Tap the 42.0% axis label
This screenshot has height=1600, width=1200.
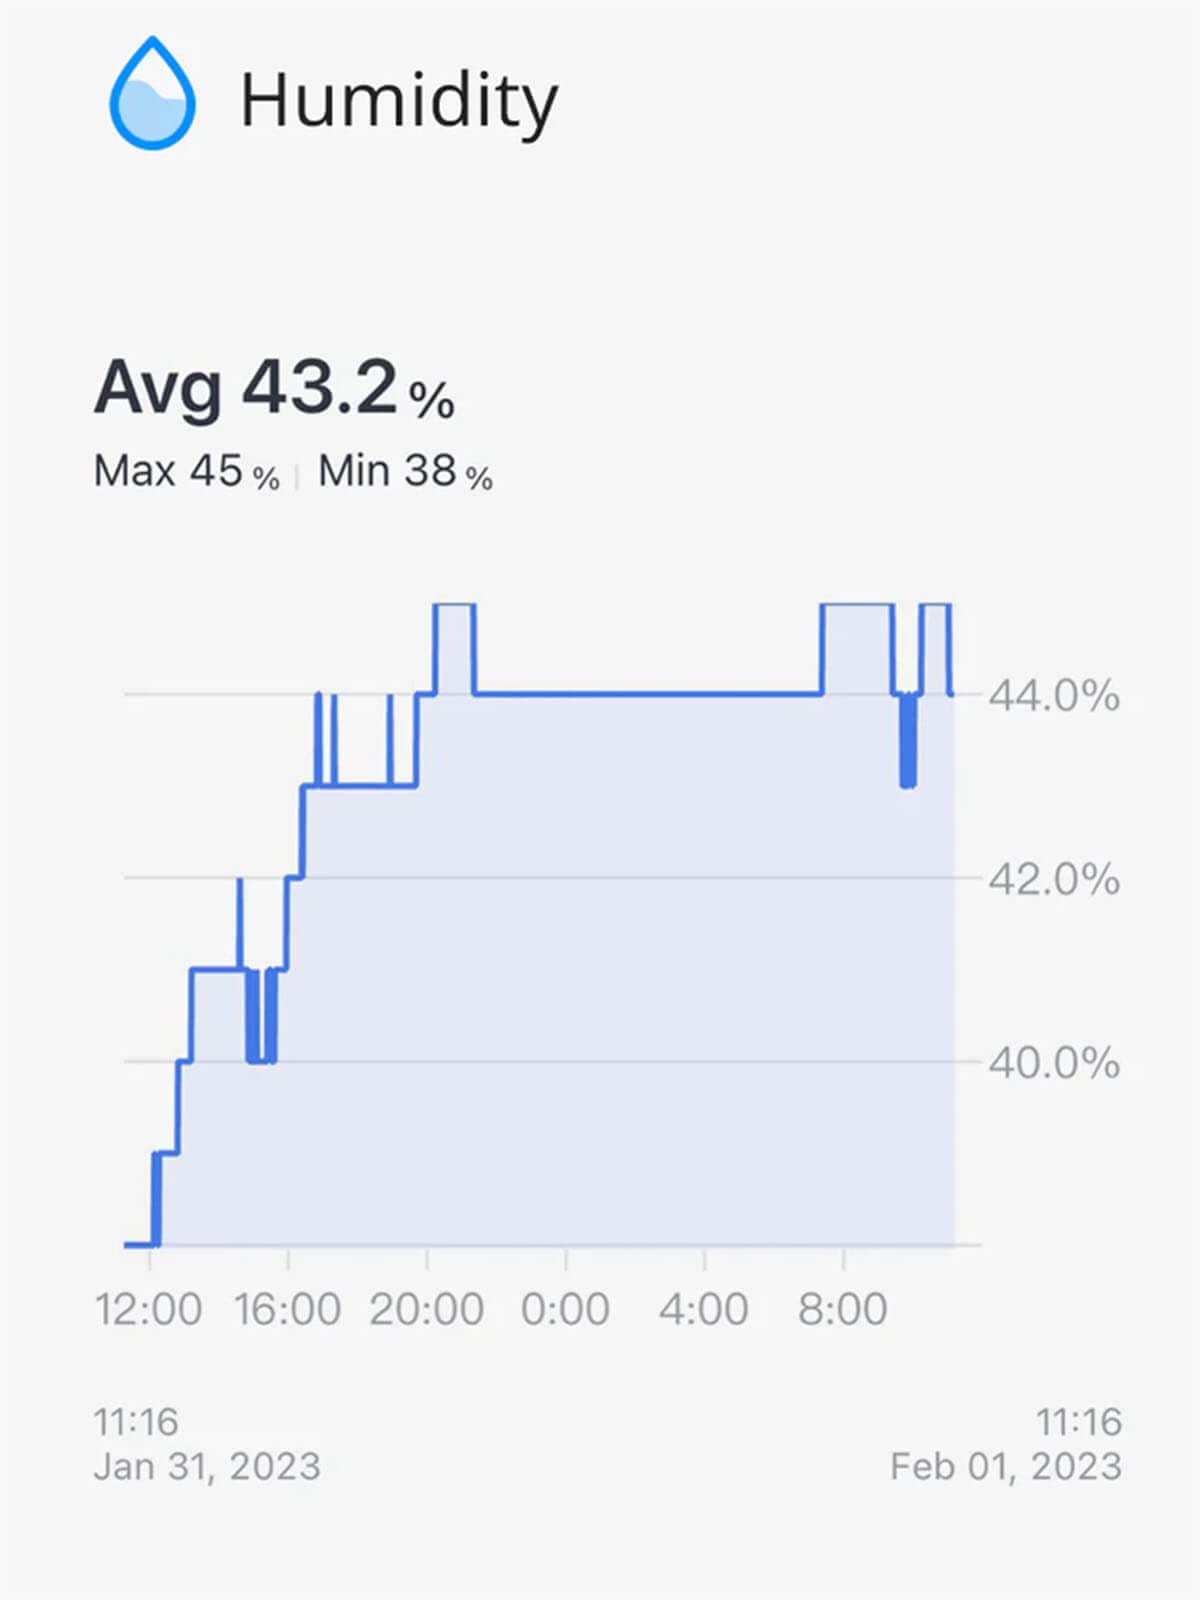1054,879
